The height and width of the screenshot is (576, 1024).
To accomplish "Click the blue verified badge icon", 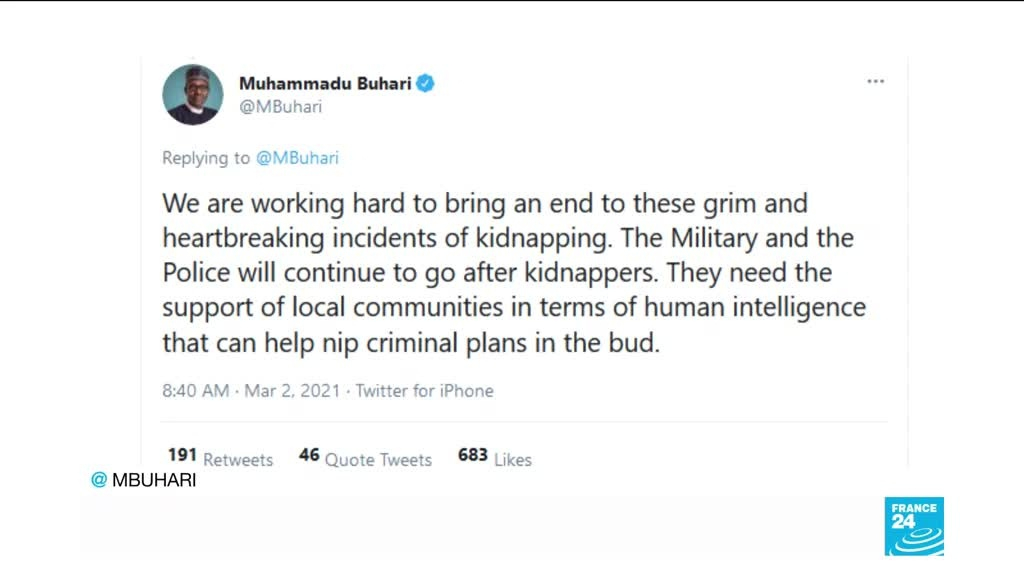I will click(x=425, y=83).
